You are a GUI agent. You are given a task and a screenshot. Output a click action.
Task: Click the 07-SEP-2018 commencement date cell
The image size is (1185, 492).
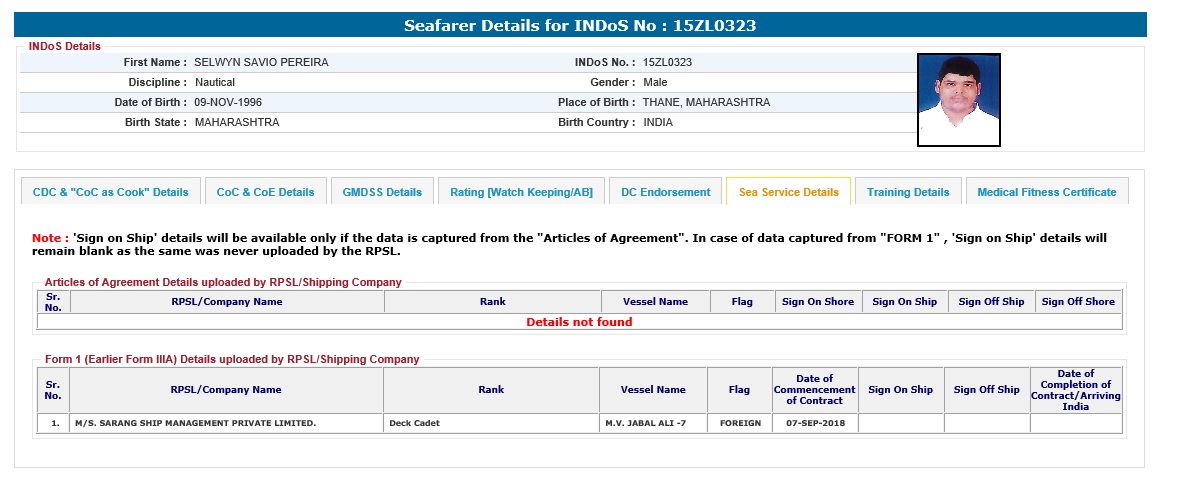pyautogui.click(x=814, y=423)
